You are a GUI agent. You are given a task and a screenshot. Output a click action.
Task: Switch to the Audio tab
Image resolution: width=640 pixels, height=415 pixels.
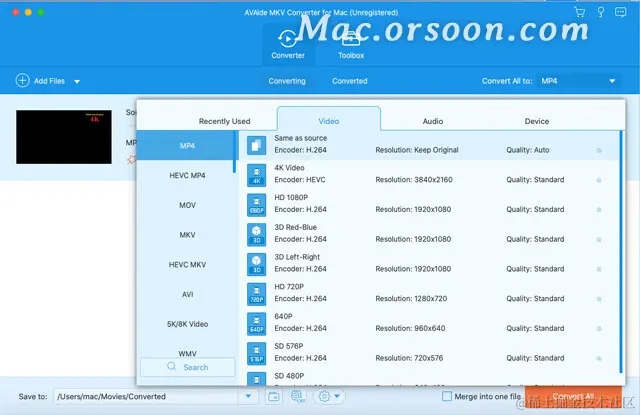click(433, 121)
